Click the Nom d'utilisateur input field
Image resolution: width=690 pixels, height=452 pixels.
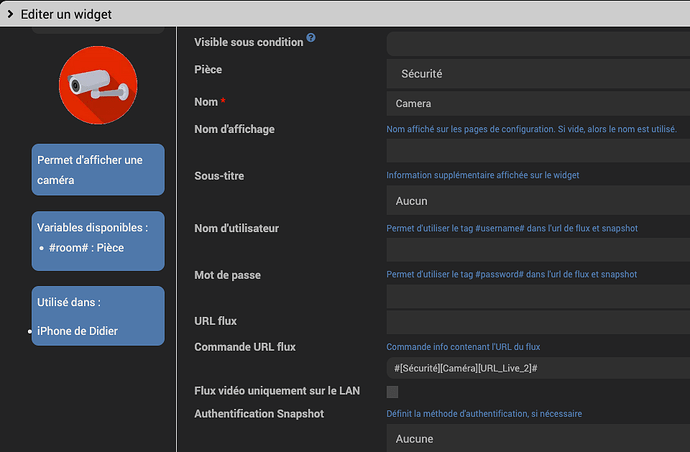[x=538, y=250]
